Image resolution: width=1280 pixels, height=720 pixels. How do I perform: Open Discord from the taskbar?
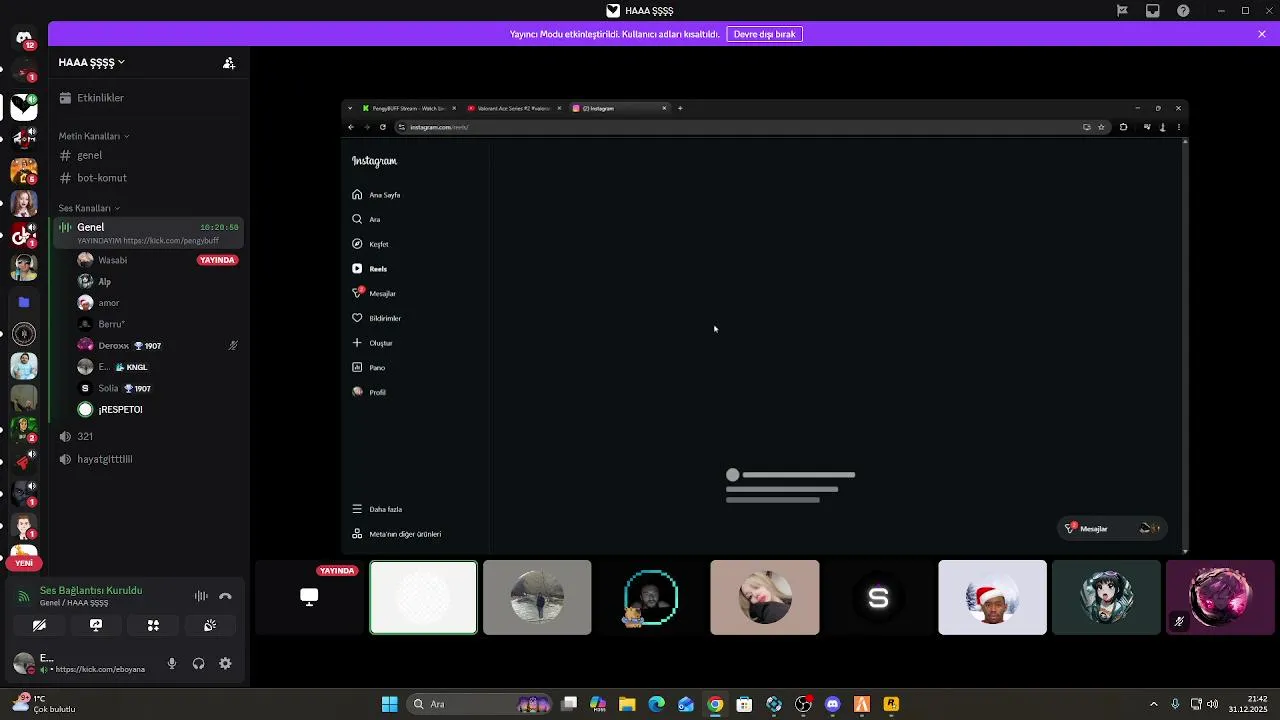tap(832, 704)
